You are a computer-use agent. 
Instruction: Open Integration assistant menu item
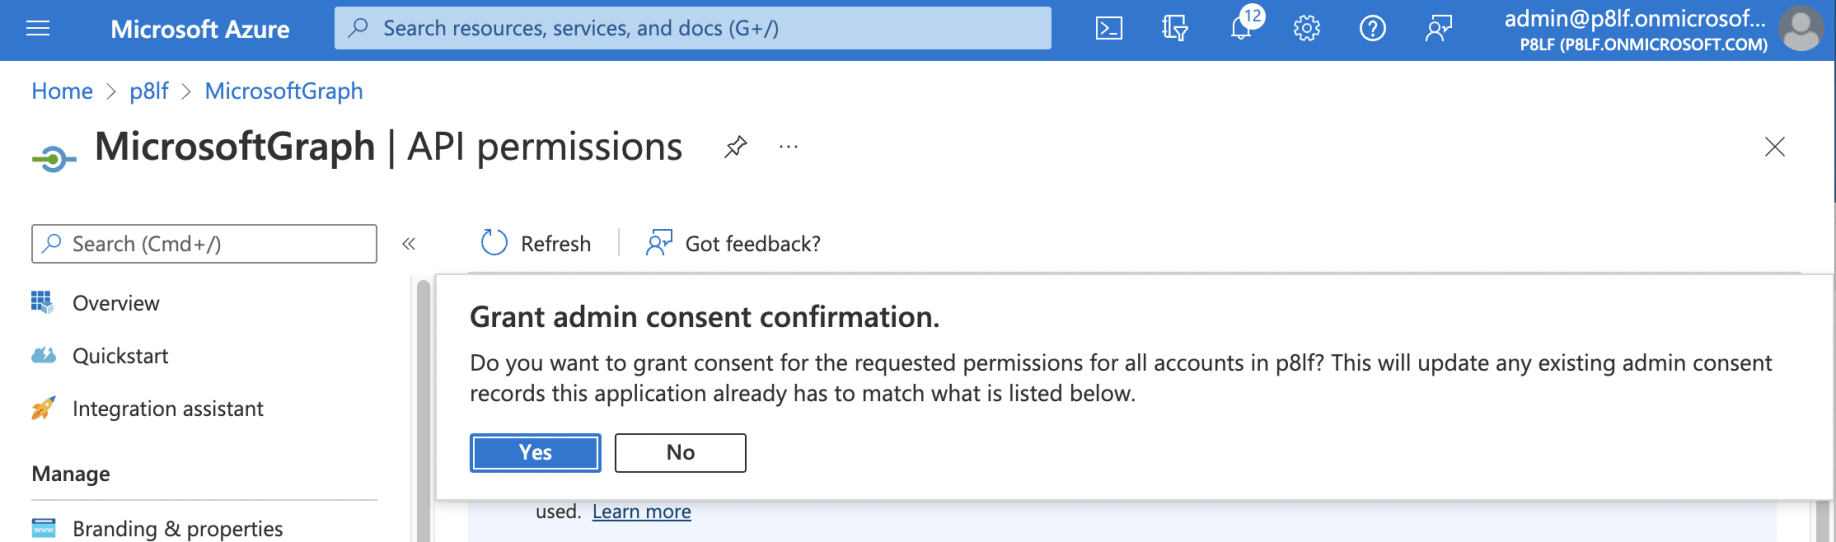click(x=167, y=409)
